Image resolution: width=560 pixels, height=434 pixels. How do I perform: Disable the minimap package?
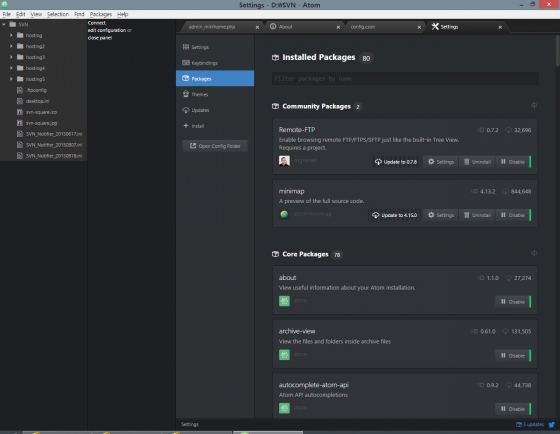(512, 215)
